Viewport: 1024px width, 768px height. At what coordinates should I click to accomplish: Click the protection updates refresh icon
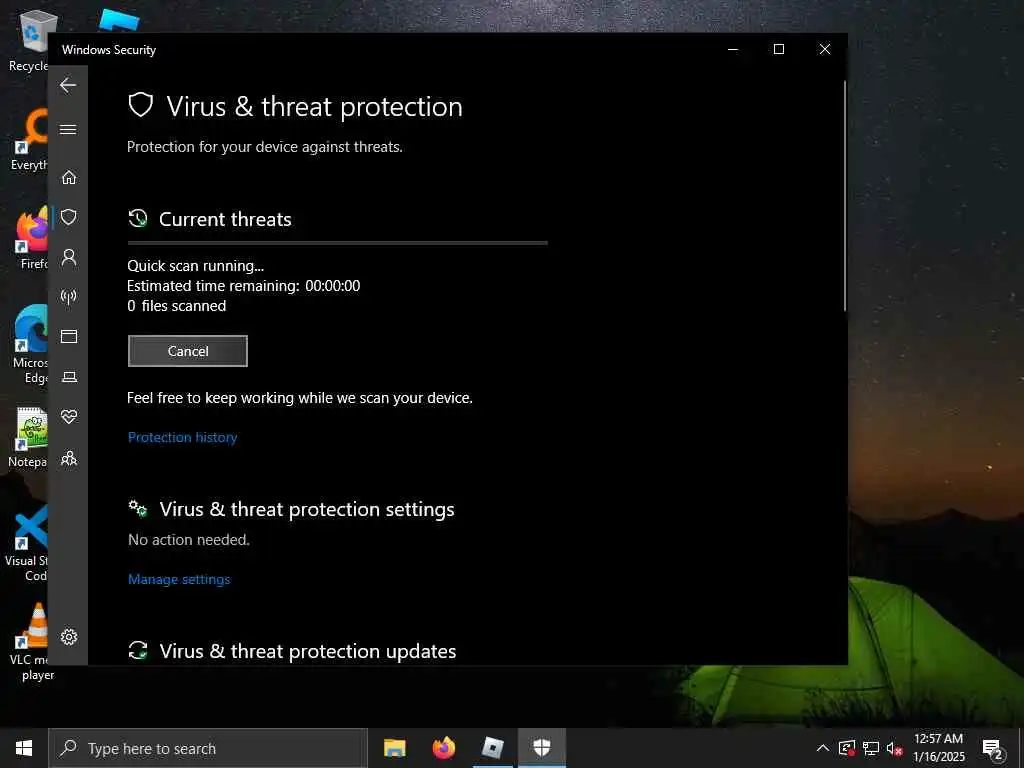coord(138,650)
